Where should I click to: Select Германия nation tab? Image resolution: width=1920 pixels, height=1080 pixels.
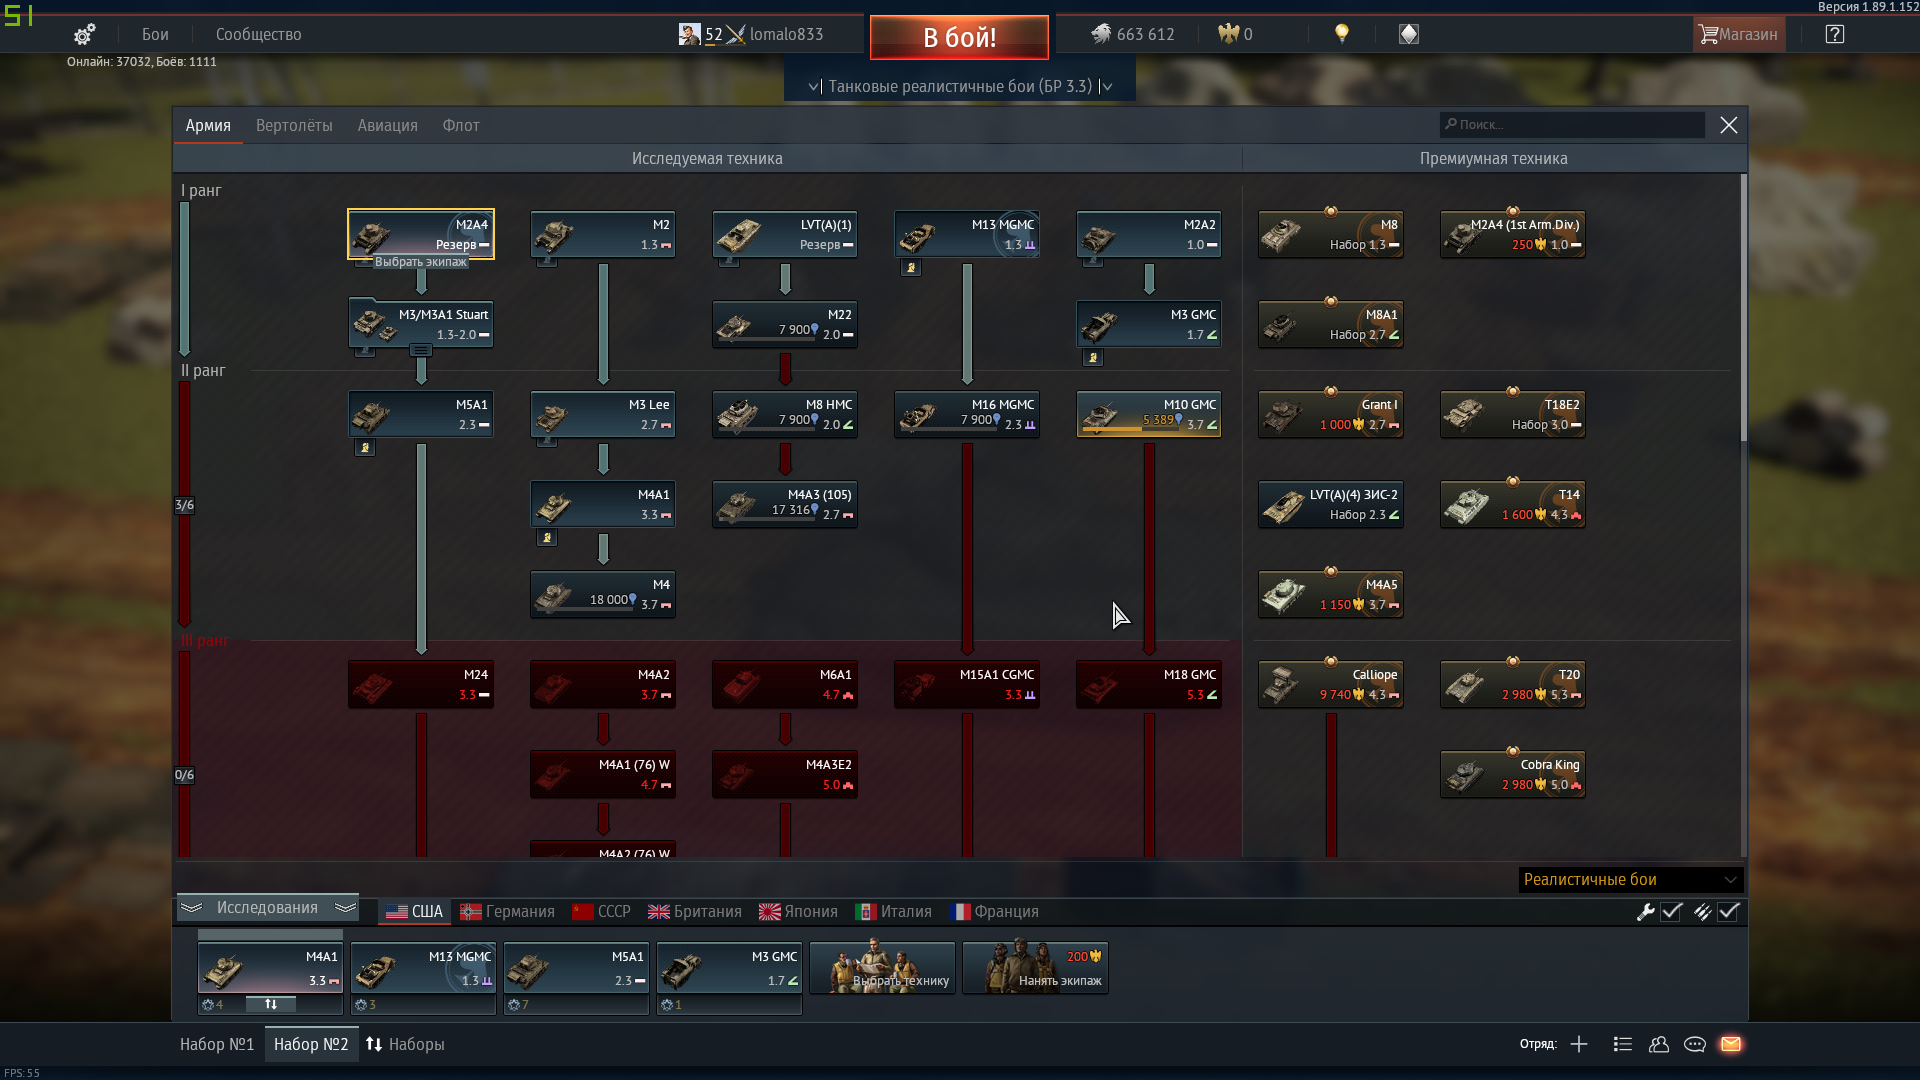(507, 911)
